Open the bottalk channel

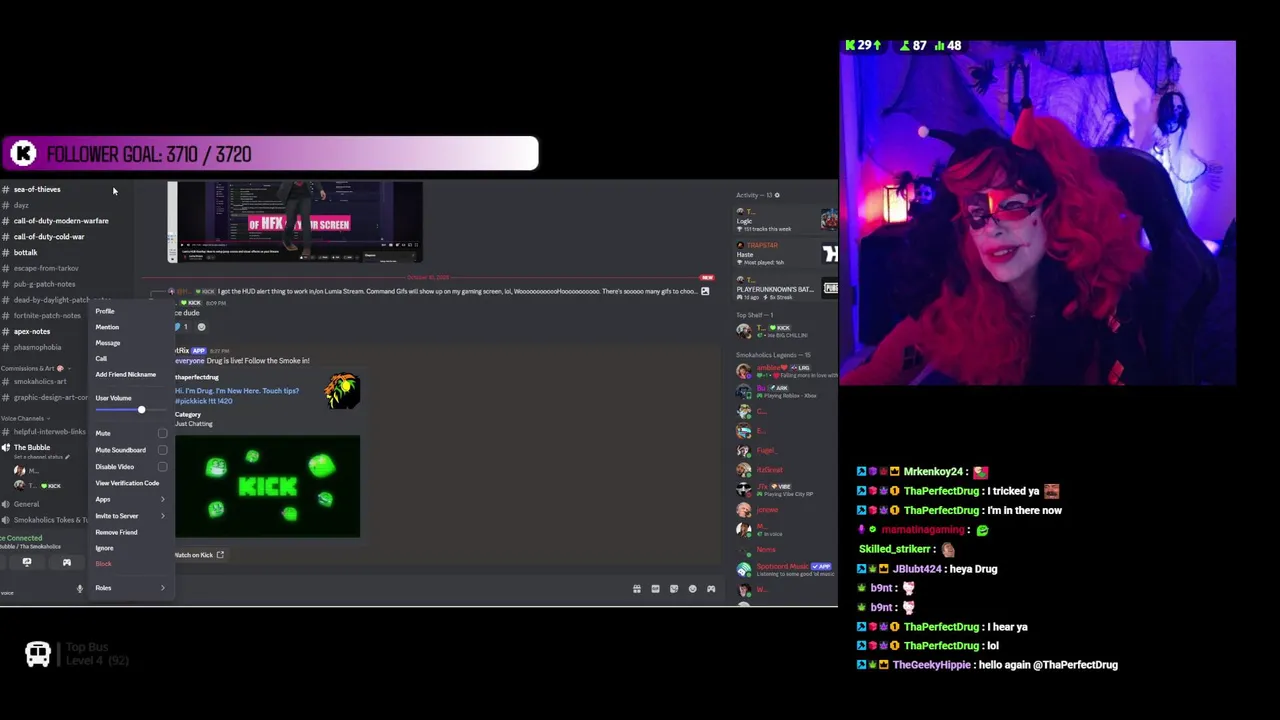pos(25,252)
